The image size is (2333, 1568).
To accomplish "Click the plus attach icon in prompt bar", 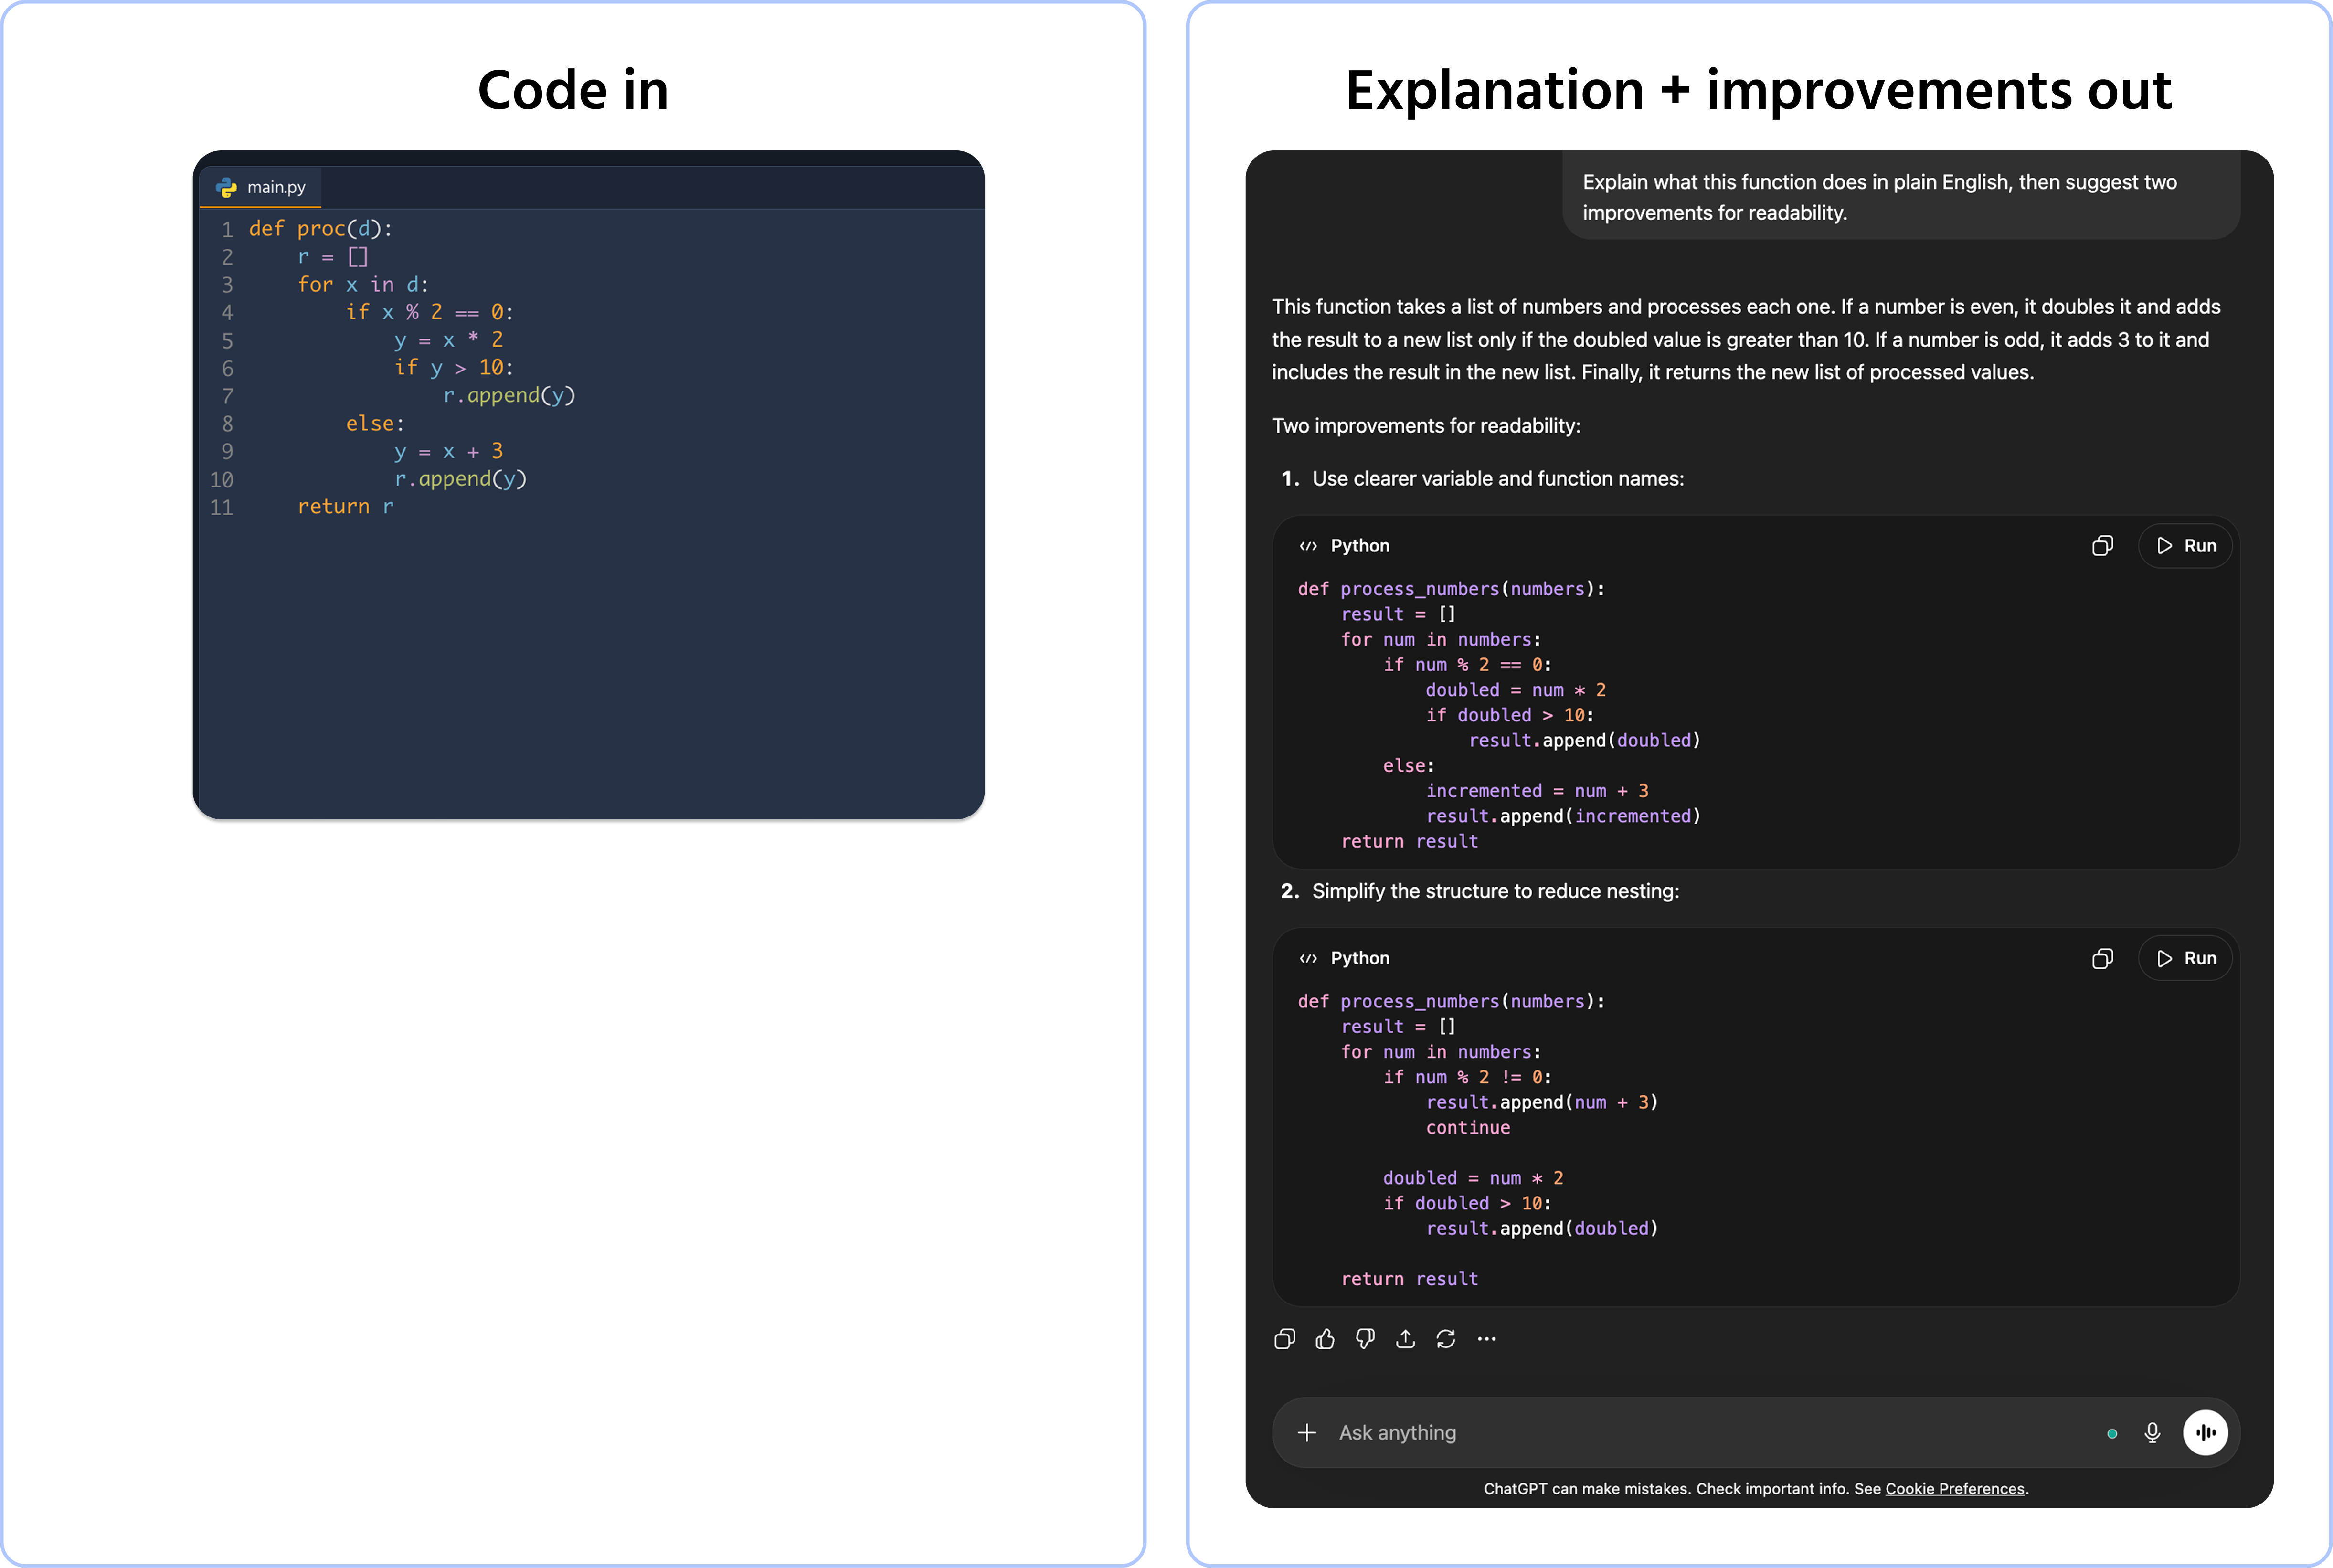I will coord(1306,1433).
